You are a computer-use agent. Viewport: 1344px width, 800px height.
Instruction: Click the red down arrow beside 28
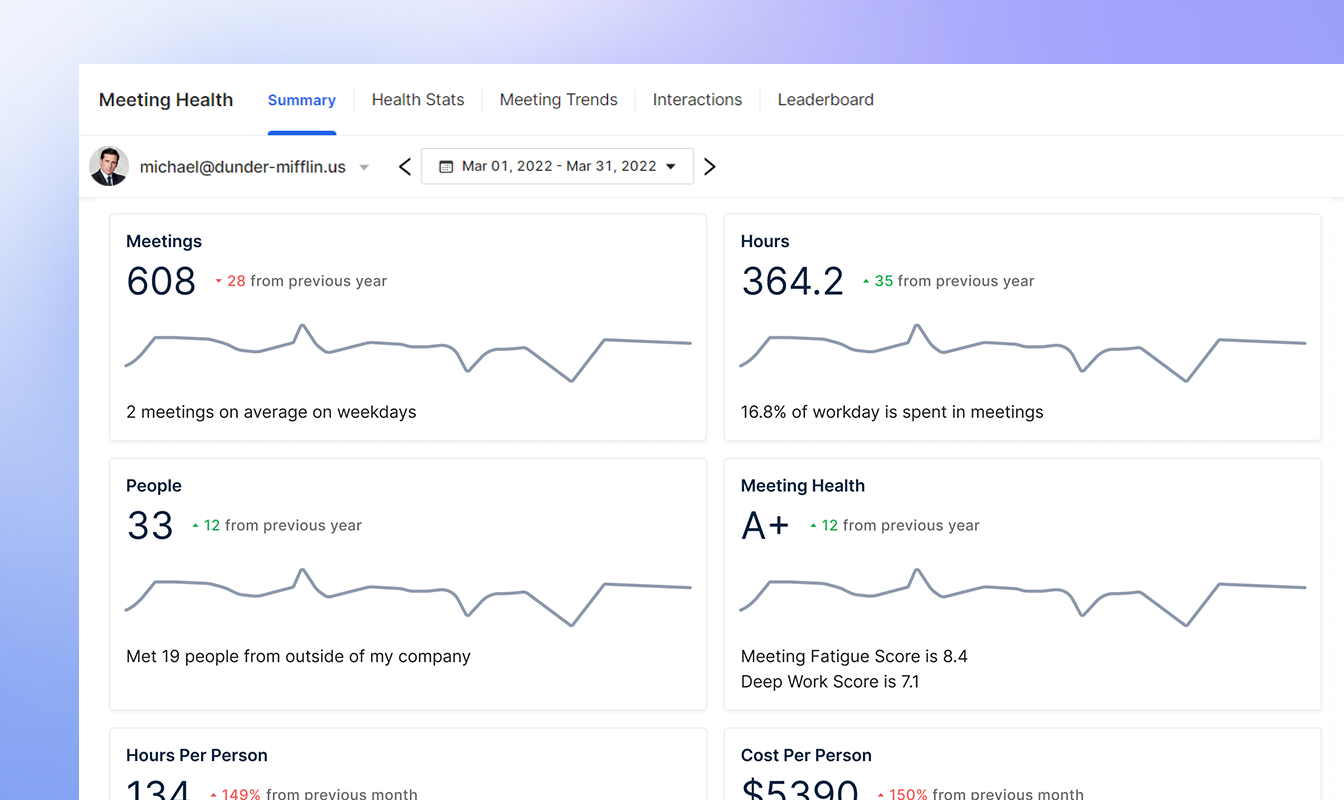pyautogui.click(x=219, y=282)
